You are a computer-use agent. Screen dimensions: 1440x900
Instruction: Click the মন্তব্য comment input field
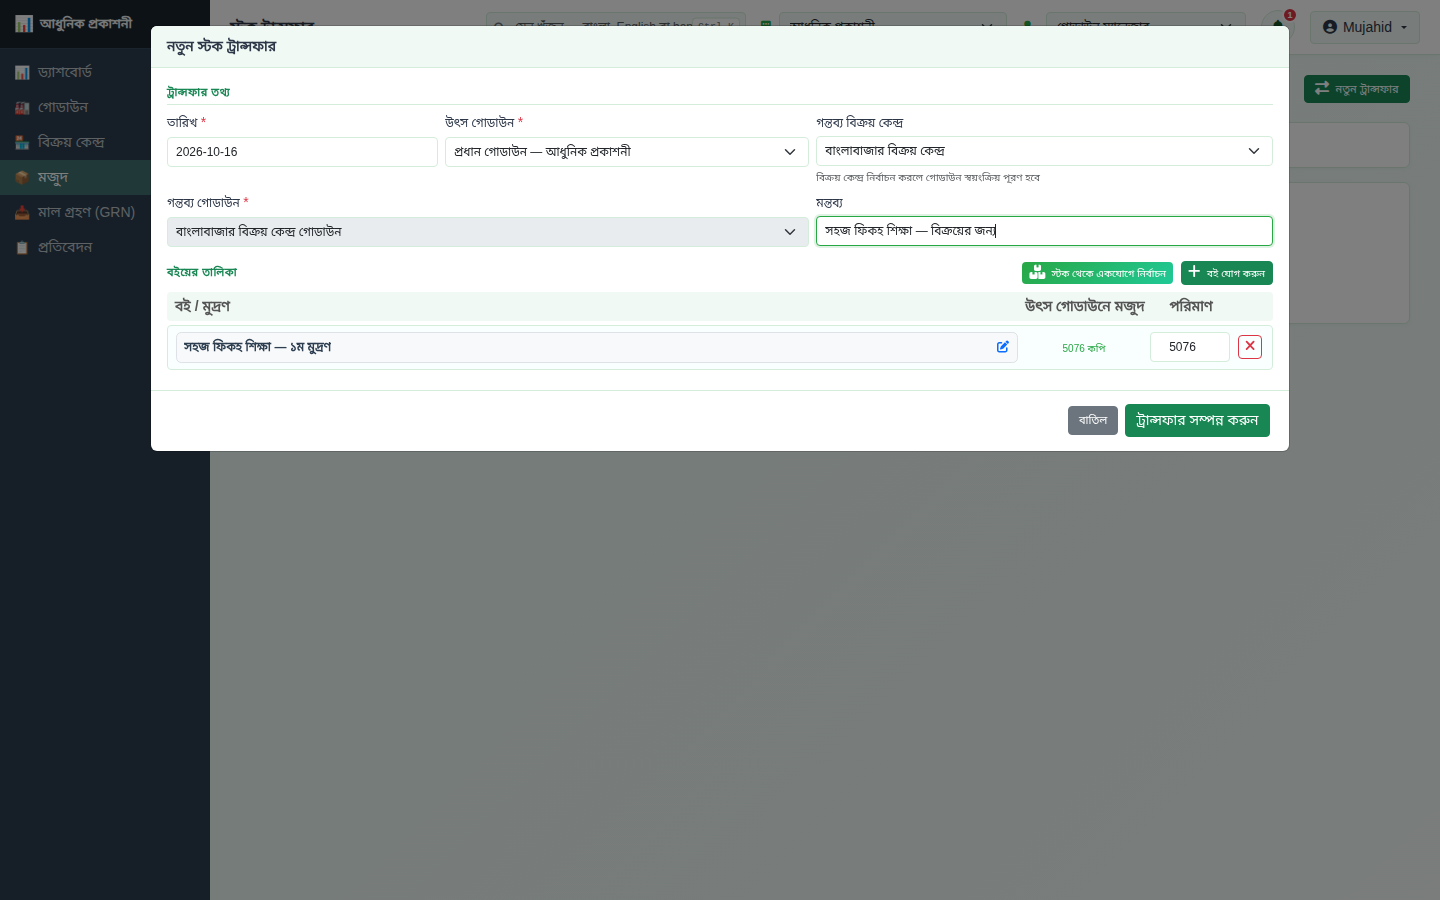point(1044,231)
